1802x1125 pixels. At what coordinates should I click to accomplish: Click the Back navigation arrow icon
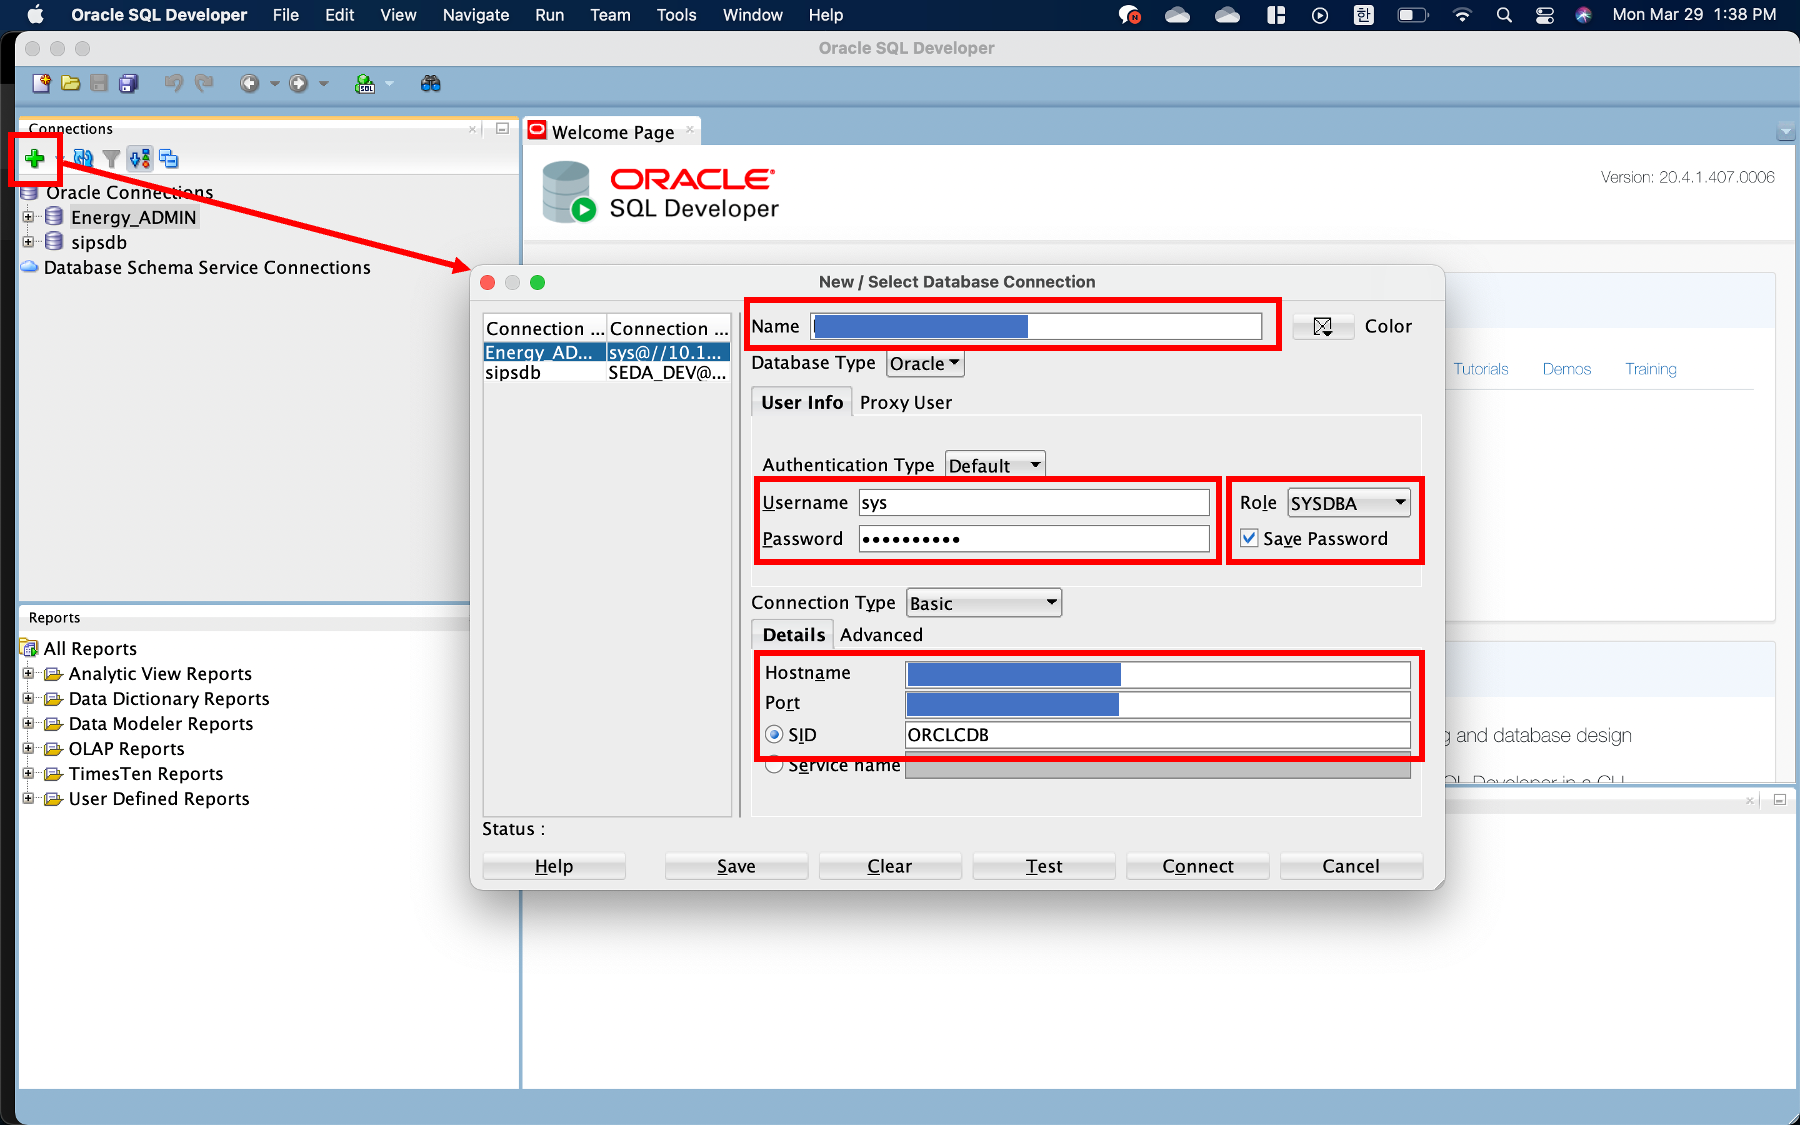click(x=249, y=84)
